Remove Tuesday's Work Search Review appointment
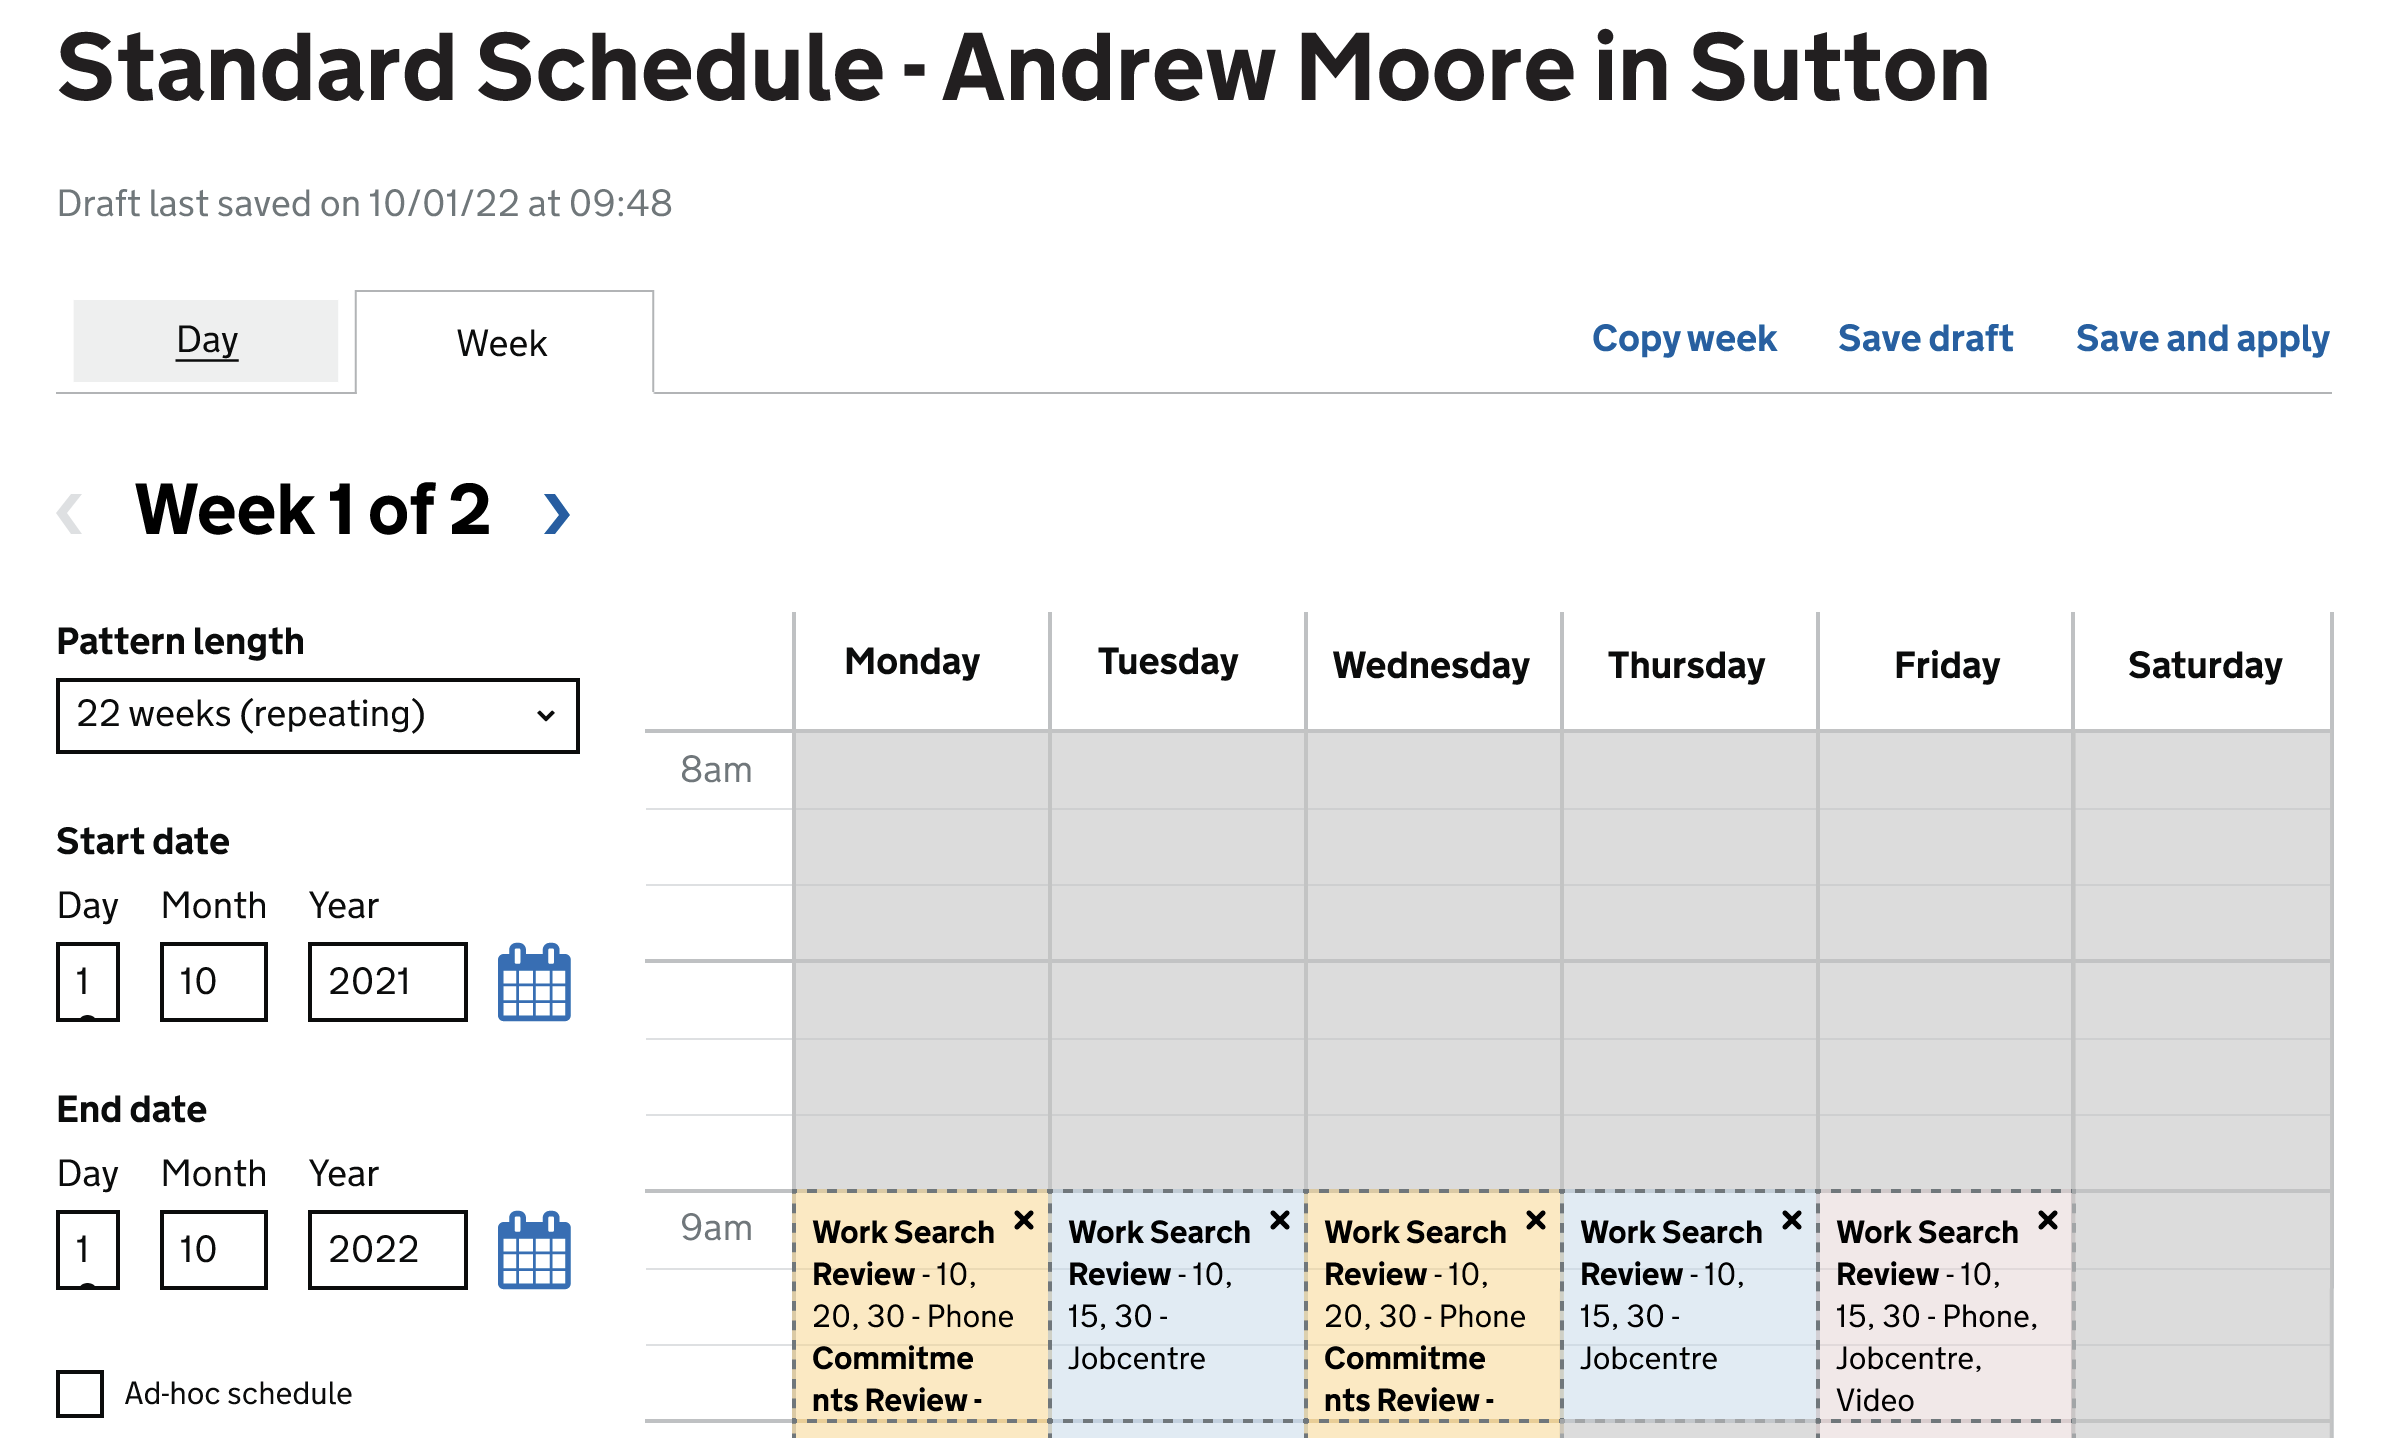This screenshot has width=2390, height=1438. coord(1279,1220)
